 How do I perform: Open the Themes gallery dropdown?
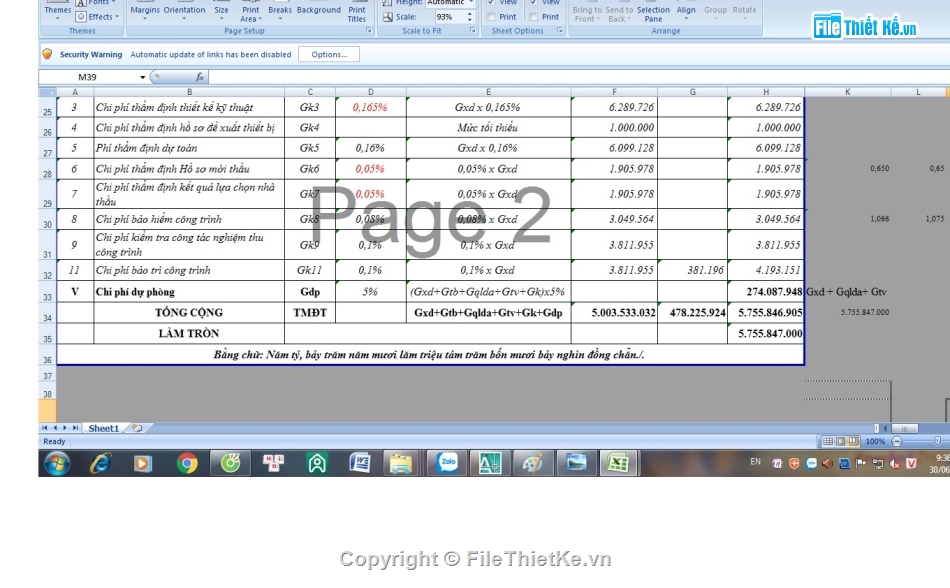pyautogui.click(x=58, y=11)
